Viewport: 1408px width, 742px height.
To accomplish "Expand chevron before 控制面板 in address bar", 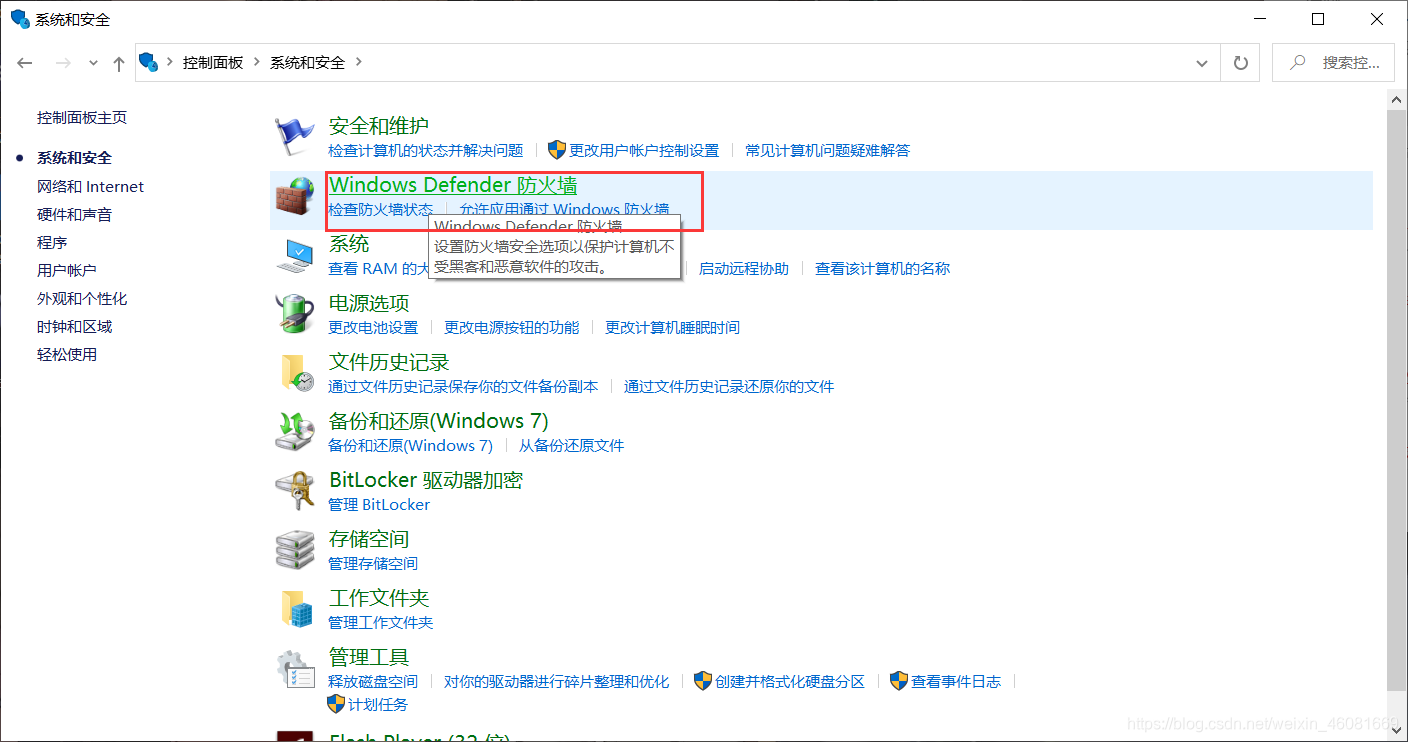I will (170, 62).
